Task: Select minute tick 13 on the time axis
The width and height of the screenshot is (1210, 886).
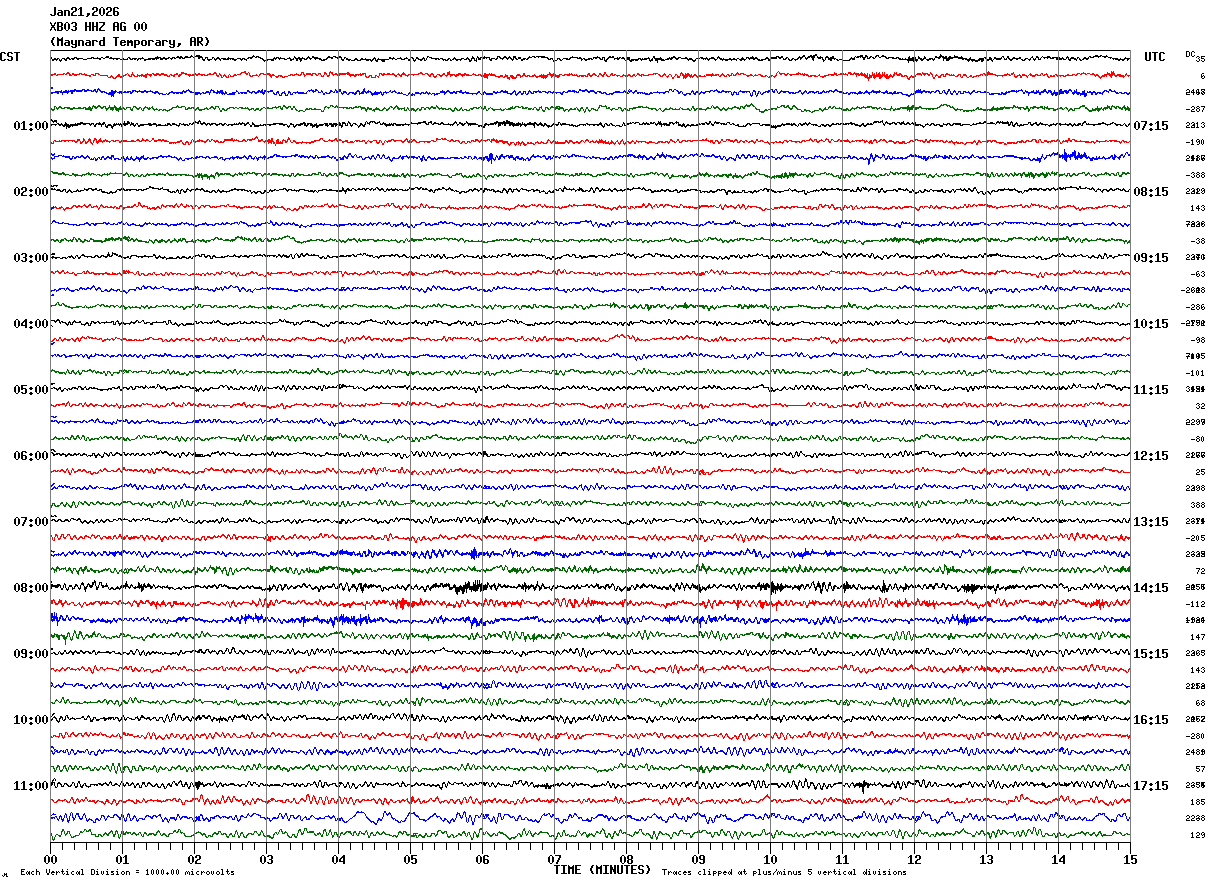Action: [986, 859]
